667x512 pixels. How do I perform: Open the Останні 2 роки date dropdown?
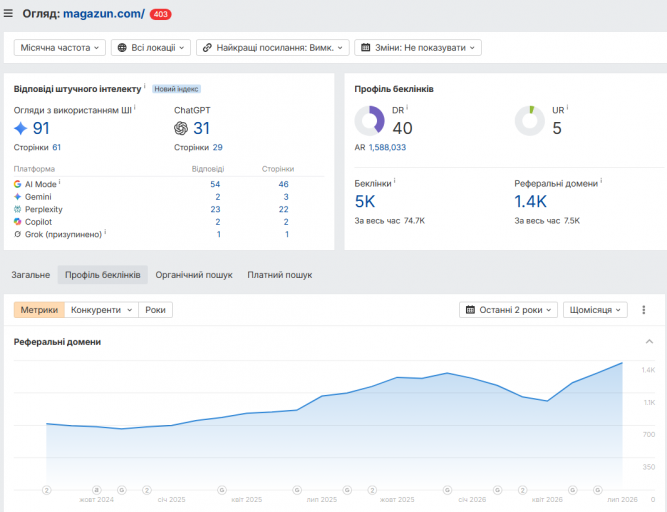(x=508, y=310)
